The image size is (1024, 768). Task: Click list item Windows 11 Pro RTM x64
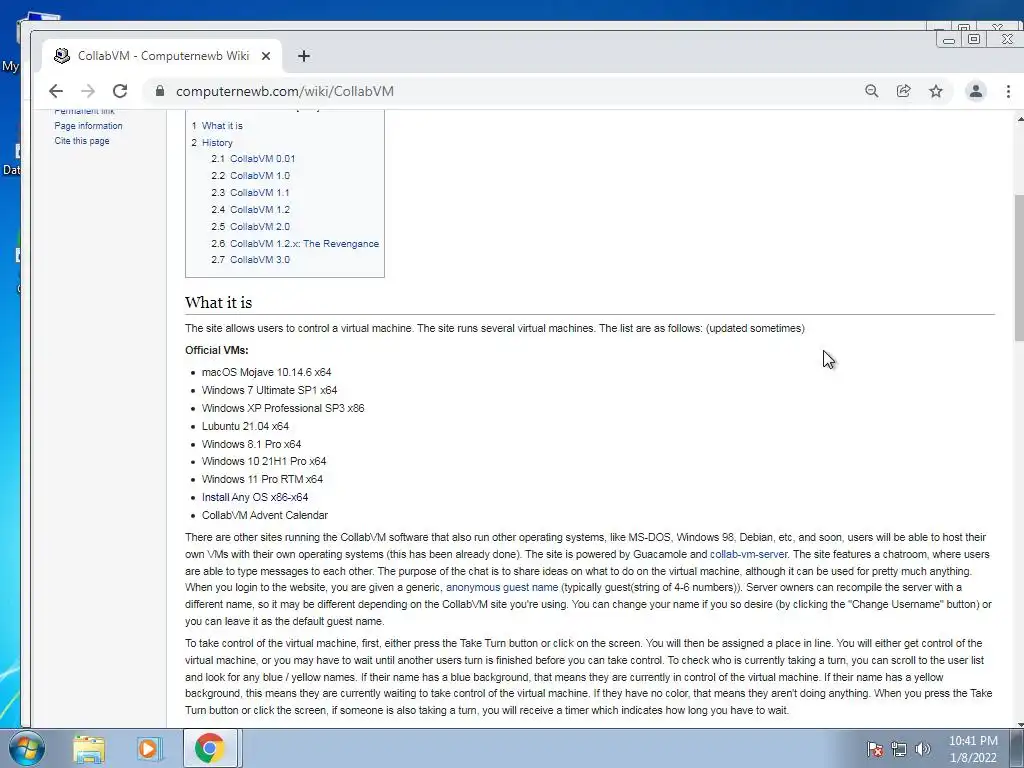click(x=262, y=479)
